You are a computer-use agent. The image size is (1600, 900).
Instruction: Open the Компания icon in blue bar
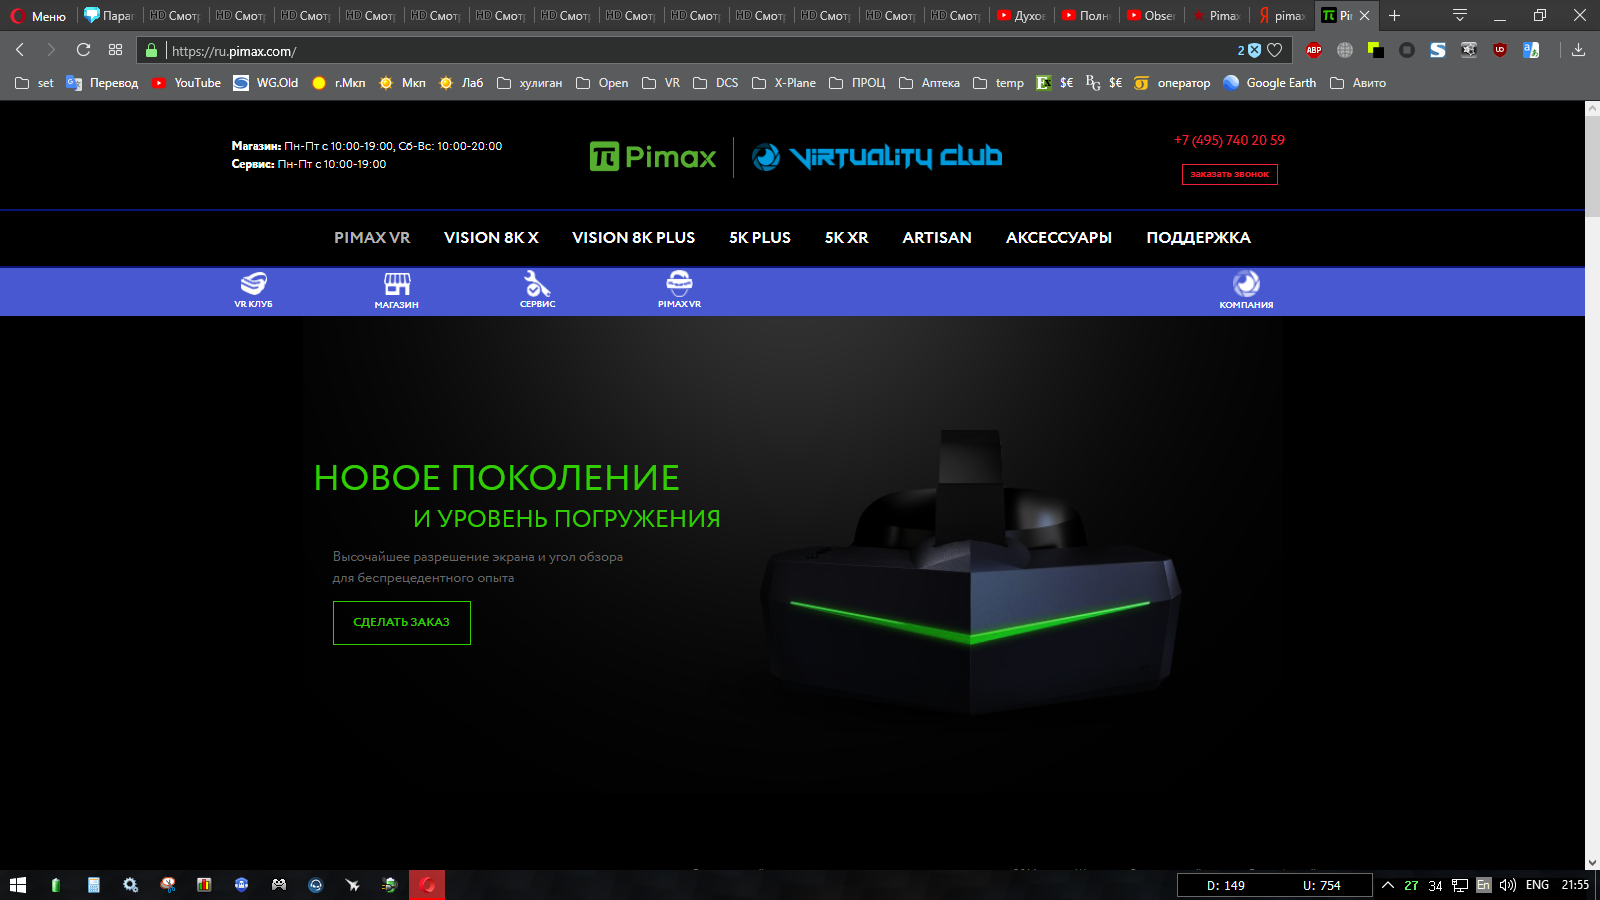pyautogui.click(x=1246, y=290)
